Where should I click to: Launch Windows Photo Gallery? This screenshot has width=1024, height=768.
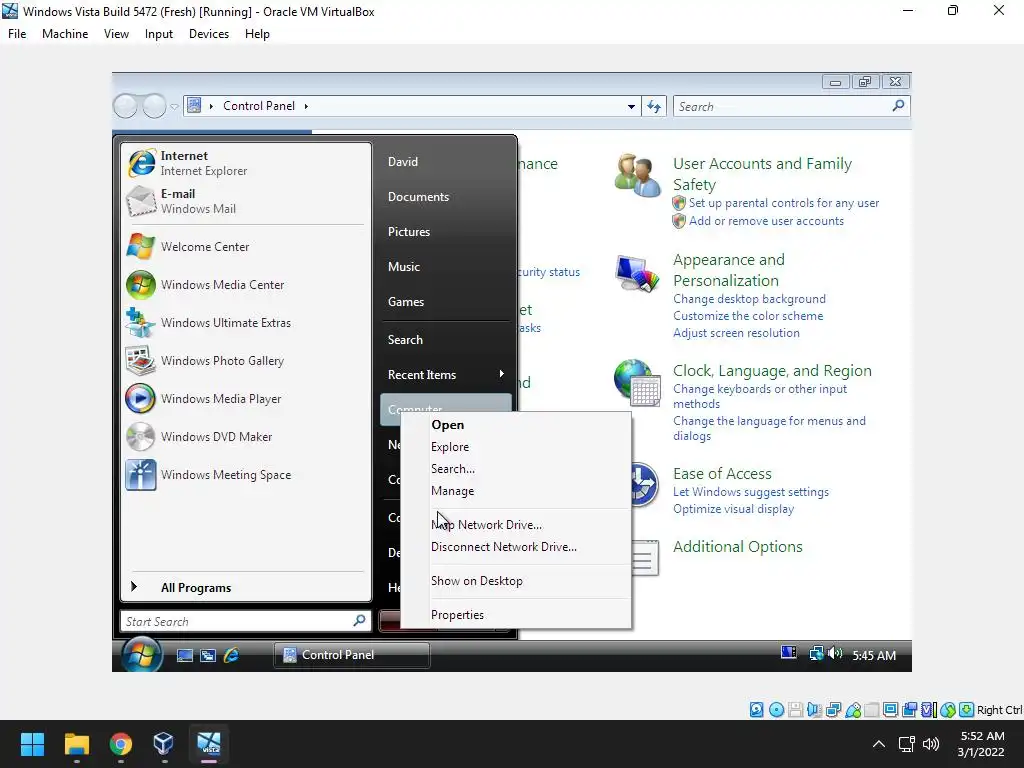(246, 360)
